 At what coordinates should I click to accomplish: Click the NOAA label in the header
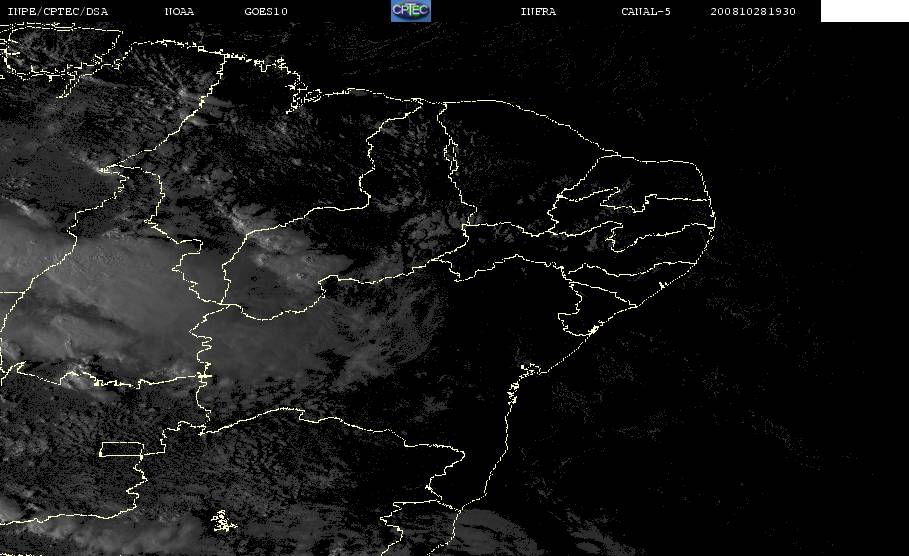[179, 12]
